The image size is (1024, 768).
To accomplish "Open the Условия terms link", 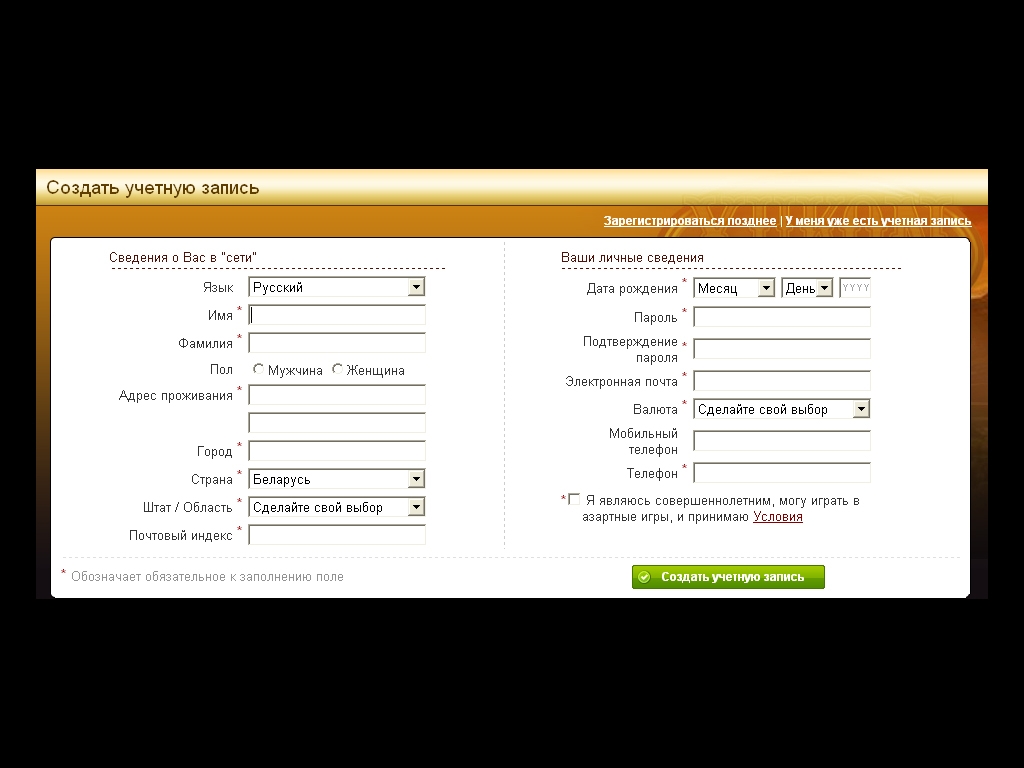I will (778, 517).
